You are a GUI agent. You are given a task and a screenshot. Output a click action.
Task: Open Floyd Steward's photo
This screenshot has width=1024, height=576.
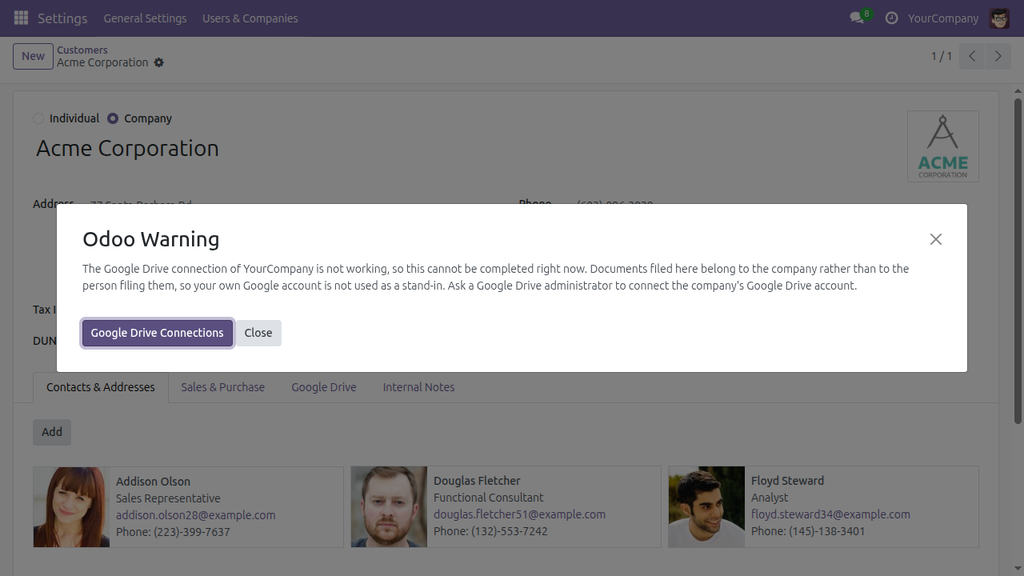(707, 507)
